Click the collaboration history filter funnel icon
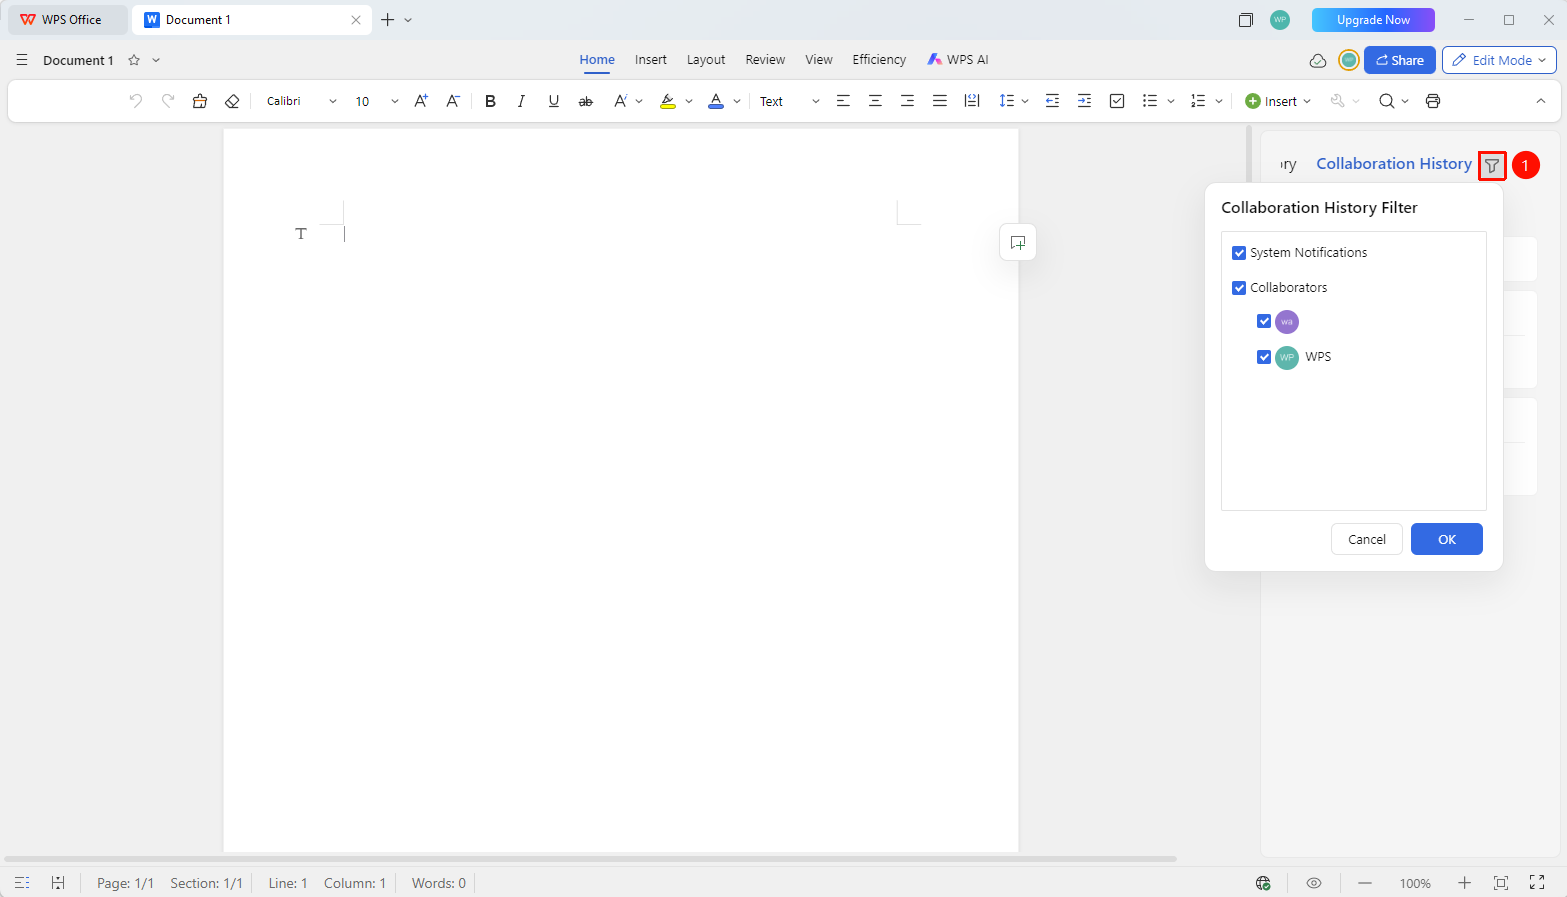 pos(1492,166)
